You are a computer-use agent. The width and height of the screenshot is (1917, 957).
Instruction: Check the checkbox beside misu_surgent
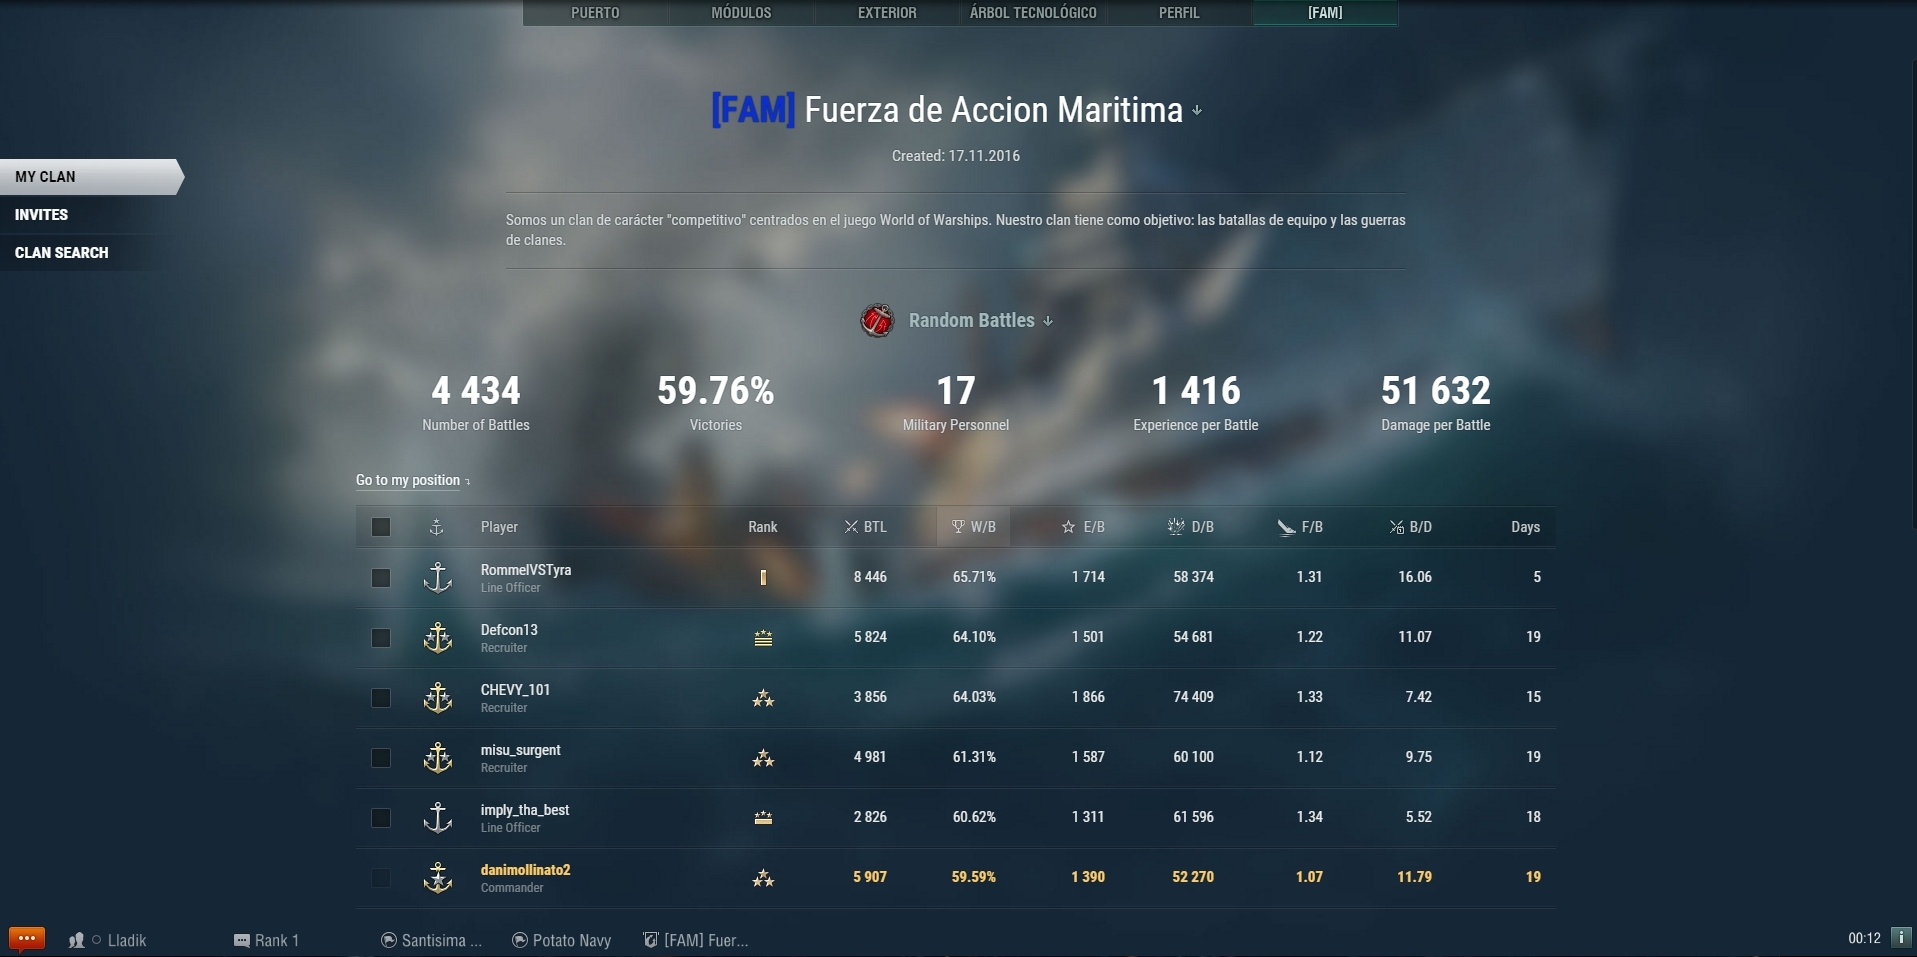pos(381,758)
